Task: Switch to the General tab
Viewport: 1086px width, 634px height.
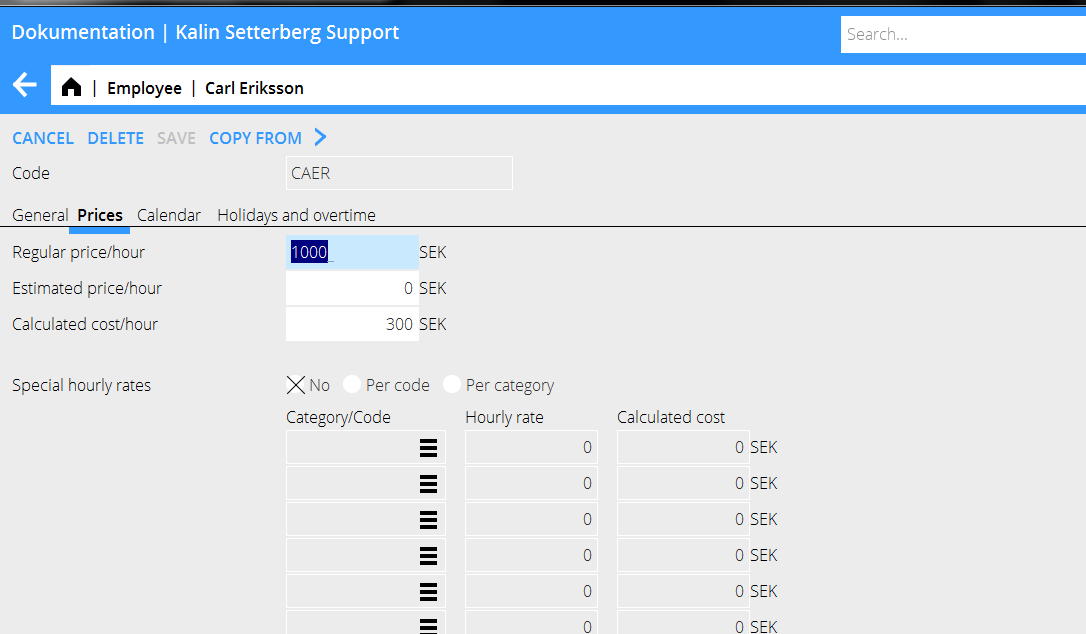Action: point(40,215)
